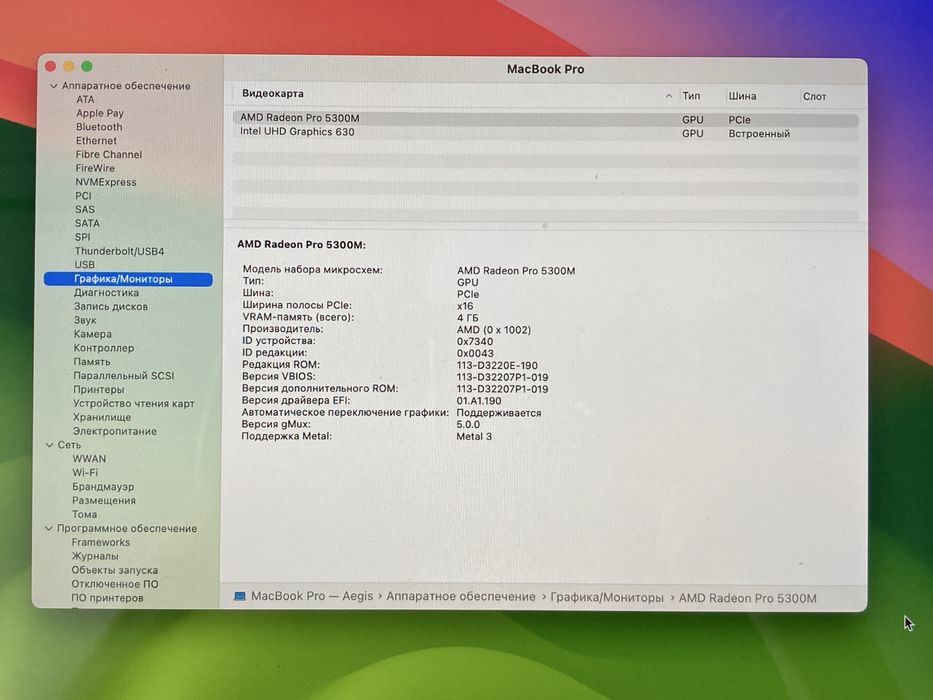Select Fibre Channel item
The height and width of the screenshot is (700, 933).
click(x=108, y=154)
